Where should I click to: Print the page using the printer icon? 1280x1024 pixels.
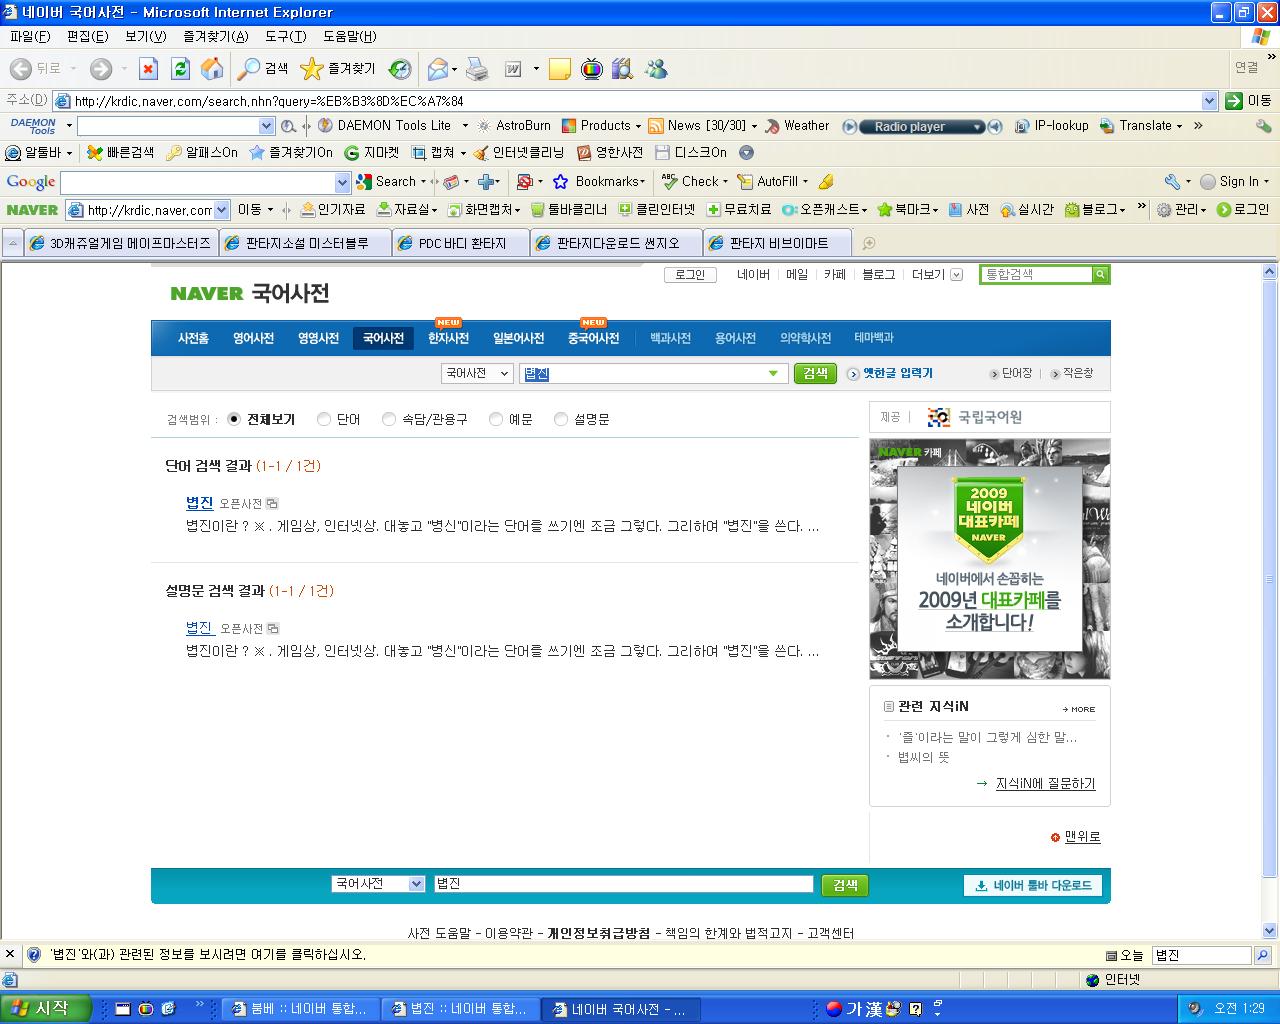tap(478, 69)
